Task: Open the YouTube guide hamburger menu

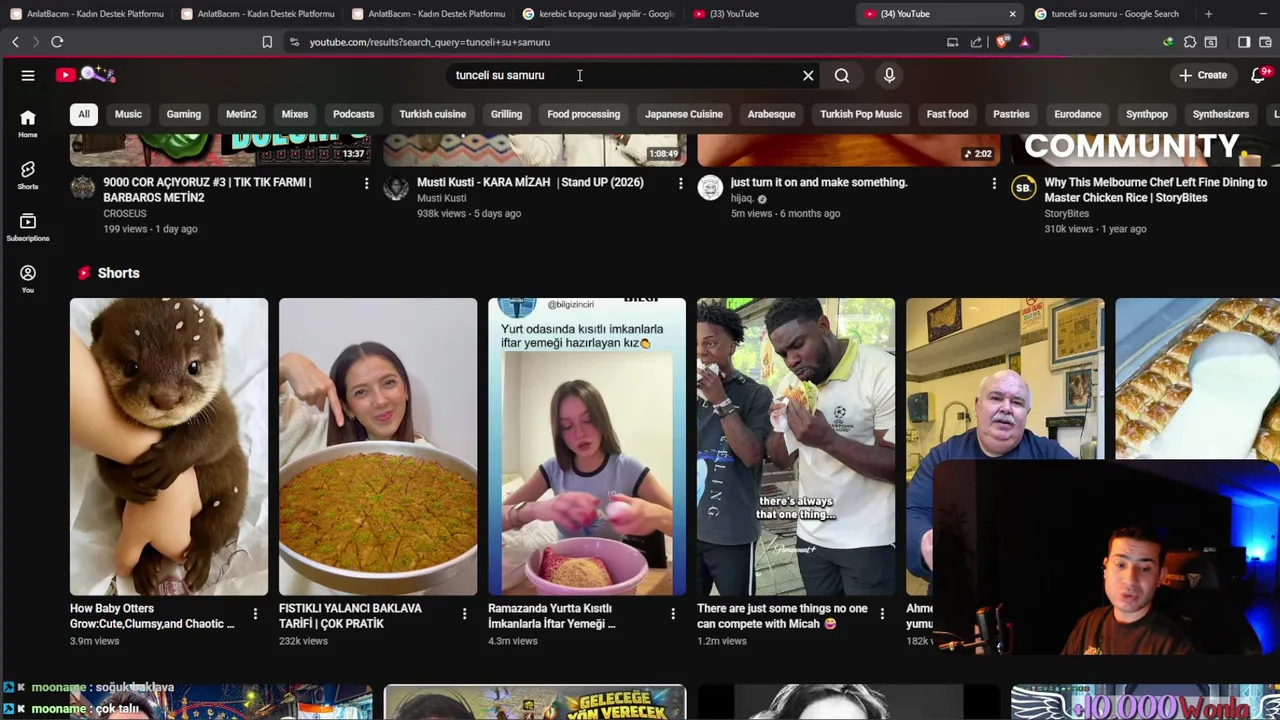Action: [28, 75]
